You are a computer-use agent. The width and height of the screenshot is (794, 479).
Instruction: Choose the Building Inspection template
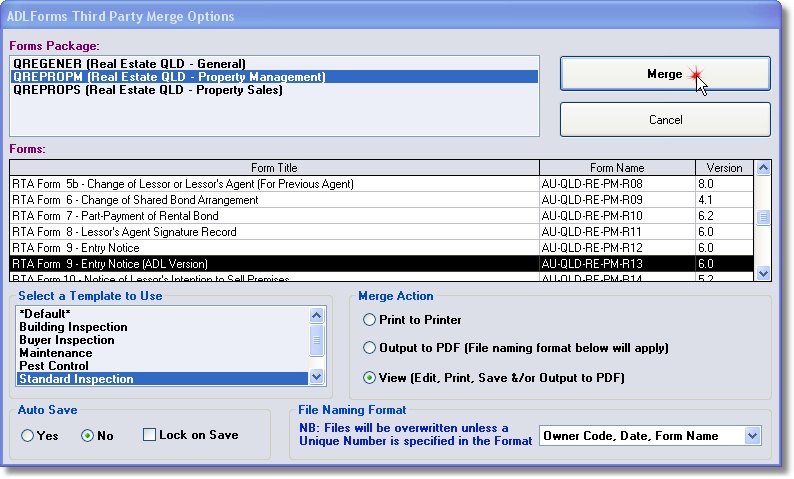(162, 327)
